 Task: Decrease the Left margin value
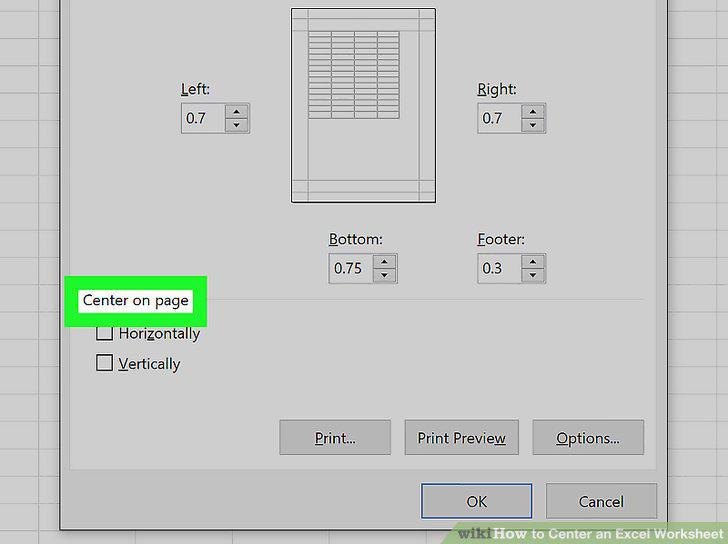[x=237, y=125]
